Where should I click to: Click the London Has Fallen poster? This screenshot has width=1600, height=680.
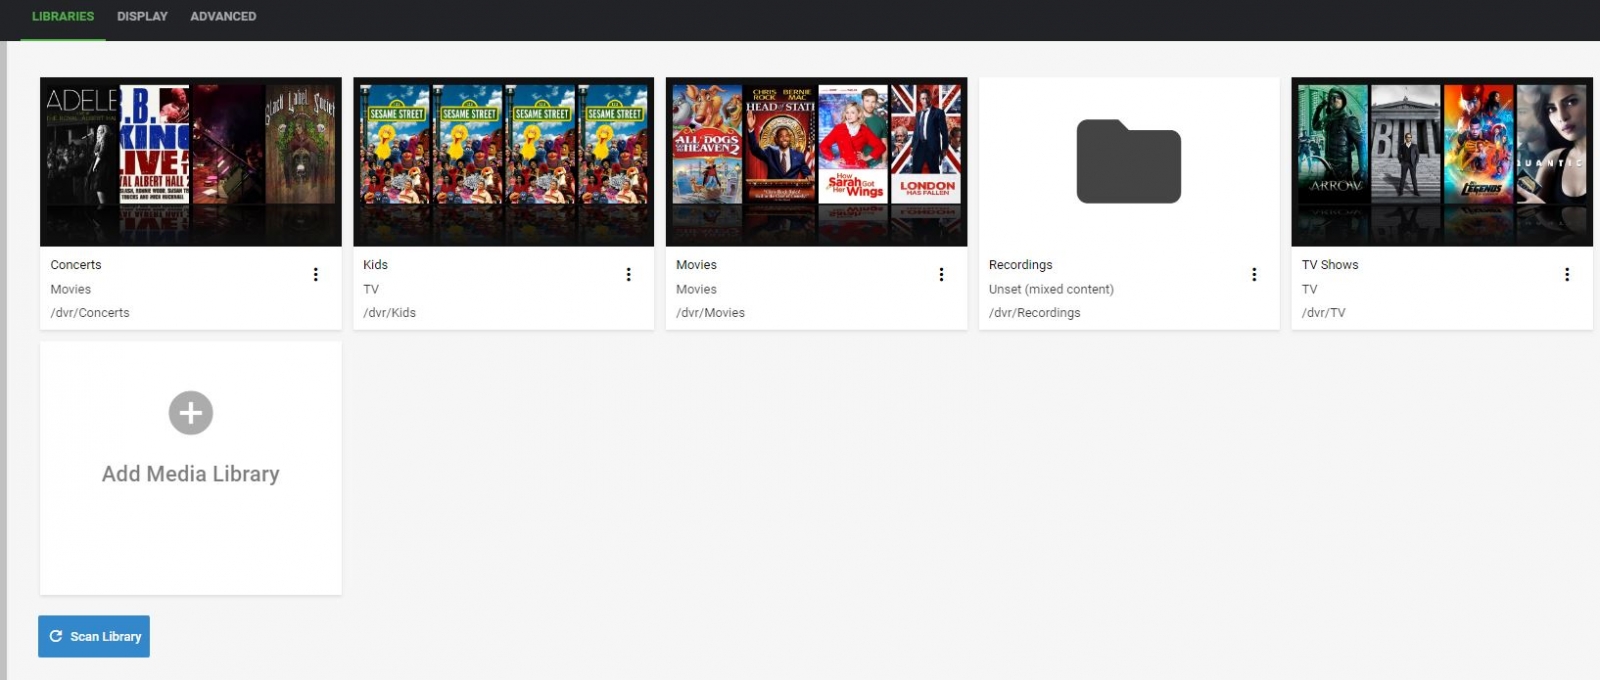point(926,145)
